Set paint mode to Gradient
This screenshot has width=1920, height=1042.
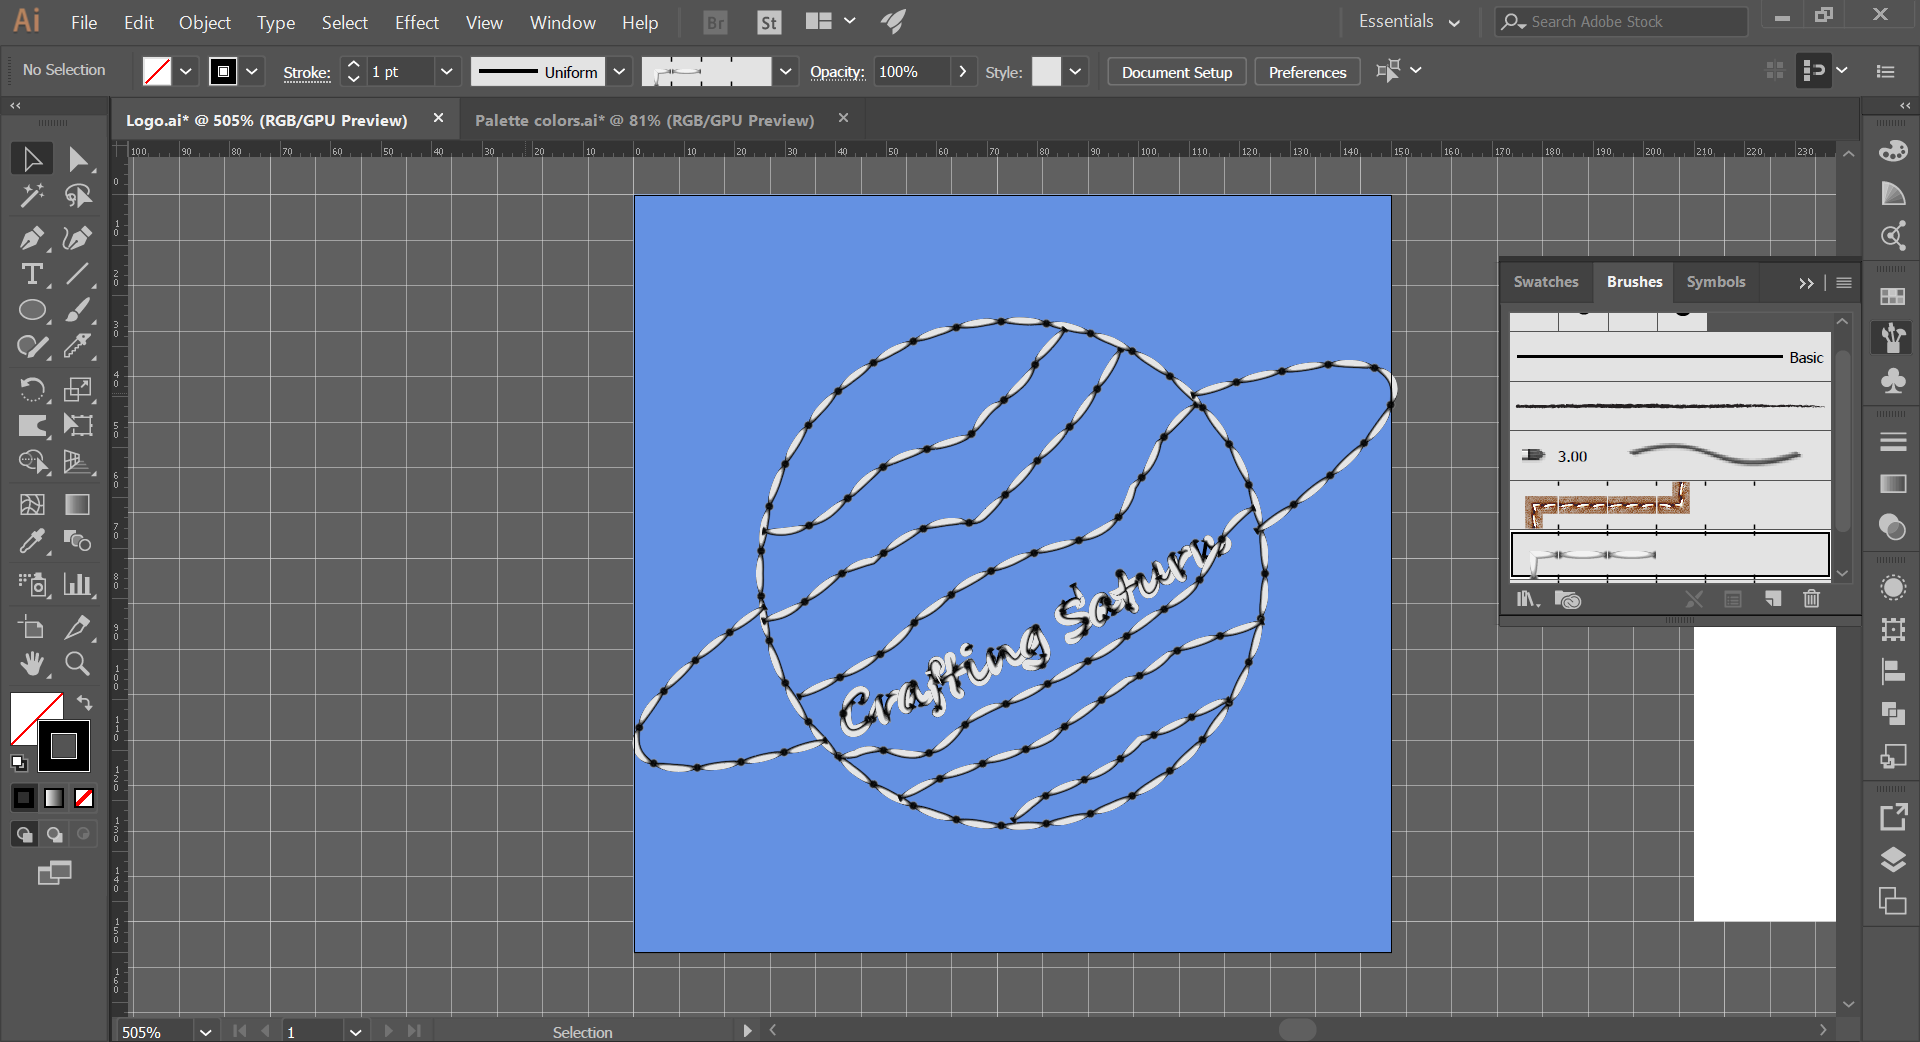54,798
